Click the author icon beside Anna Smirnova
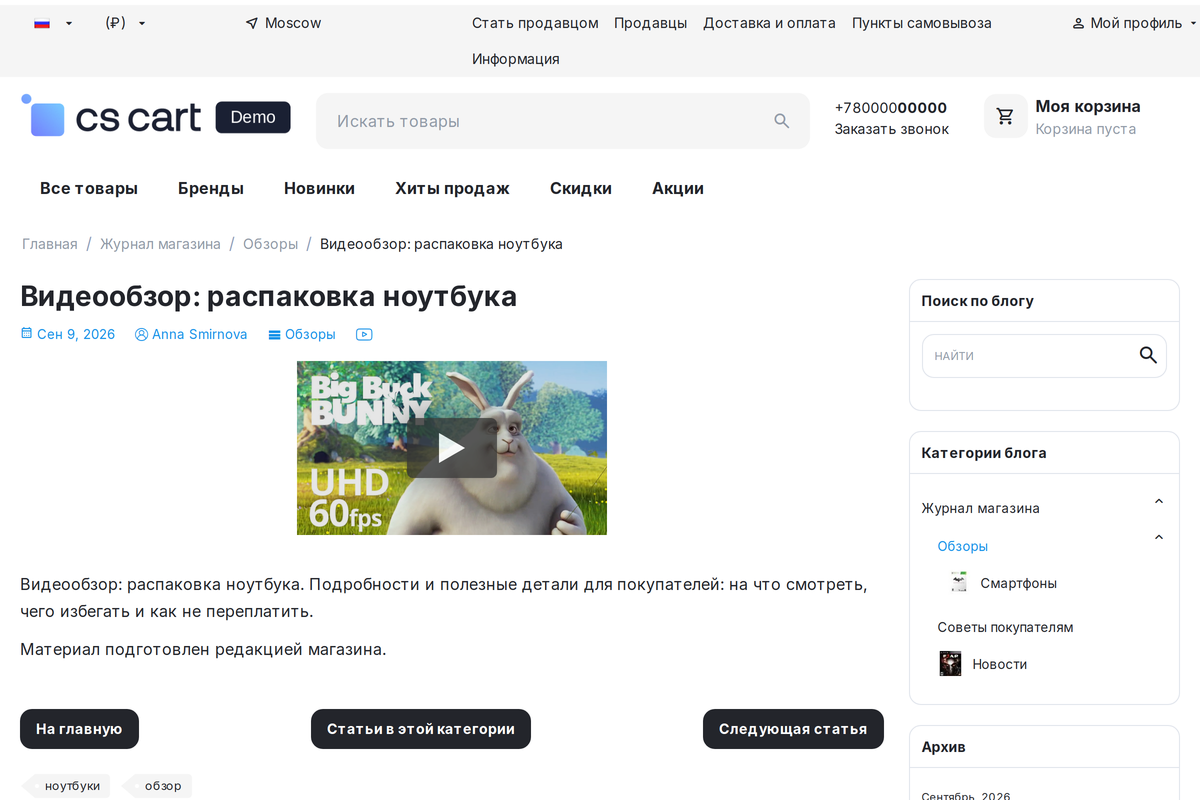 [x=141, y=334]
